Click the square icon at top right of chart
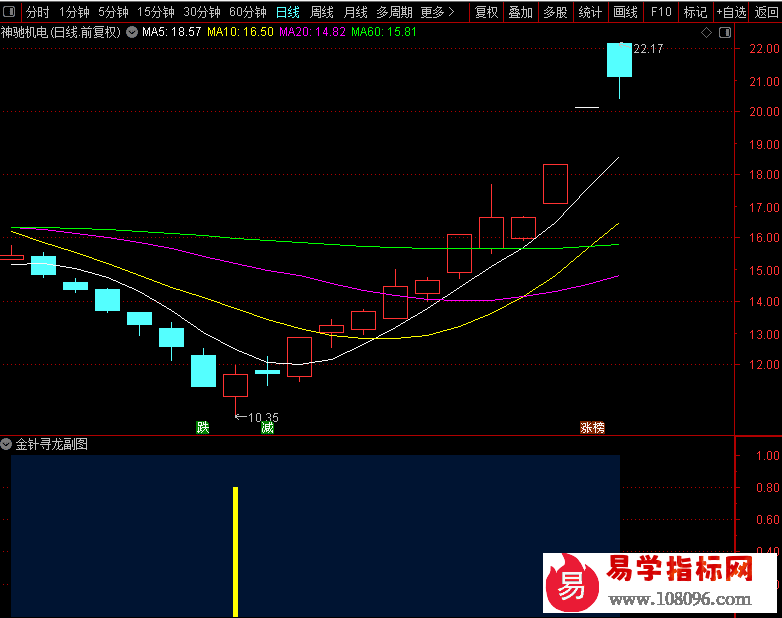782x618 pixels. click(724, 32)
